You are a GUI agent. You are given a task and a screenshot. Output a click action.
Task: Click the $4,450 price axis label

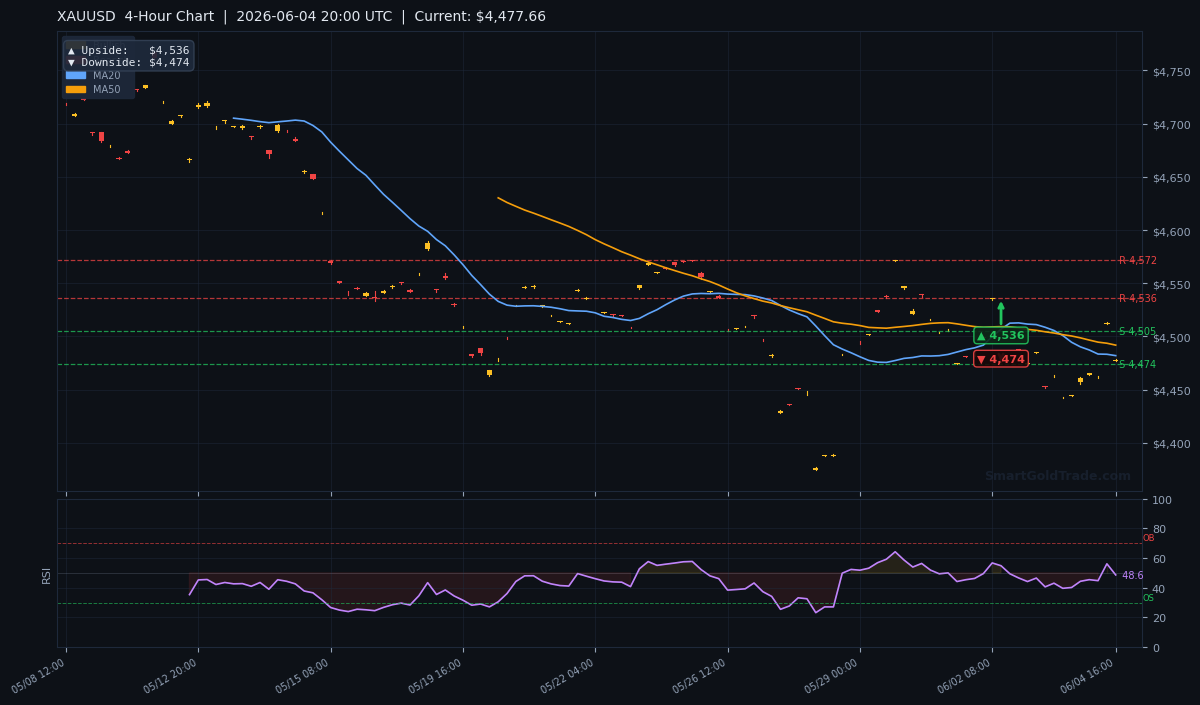pyautogui.click(x=1172, y=391)
